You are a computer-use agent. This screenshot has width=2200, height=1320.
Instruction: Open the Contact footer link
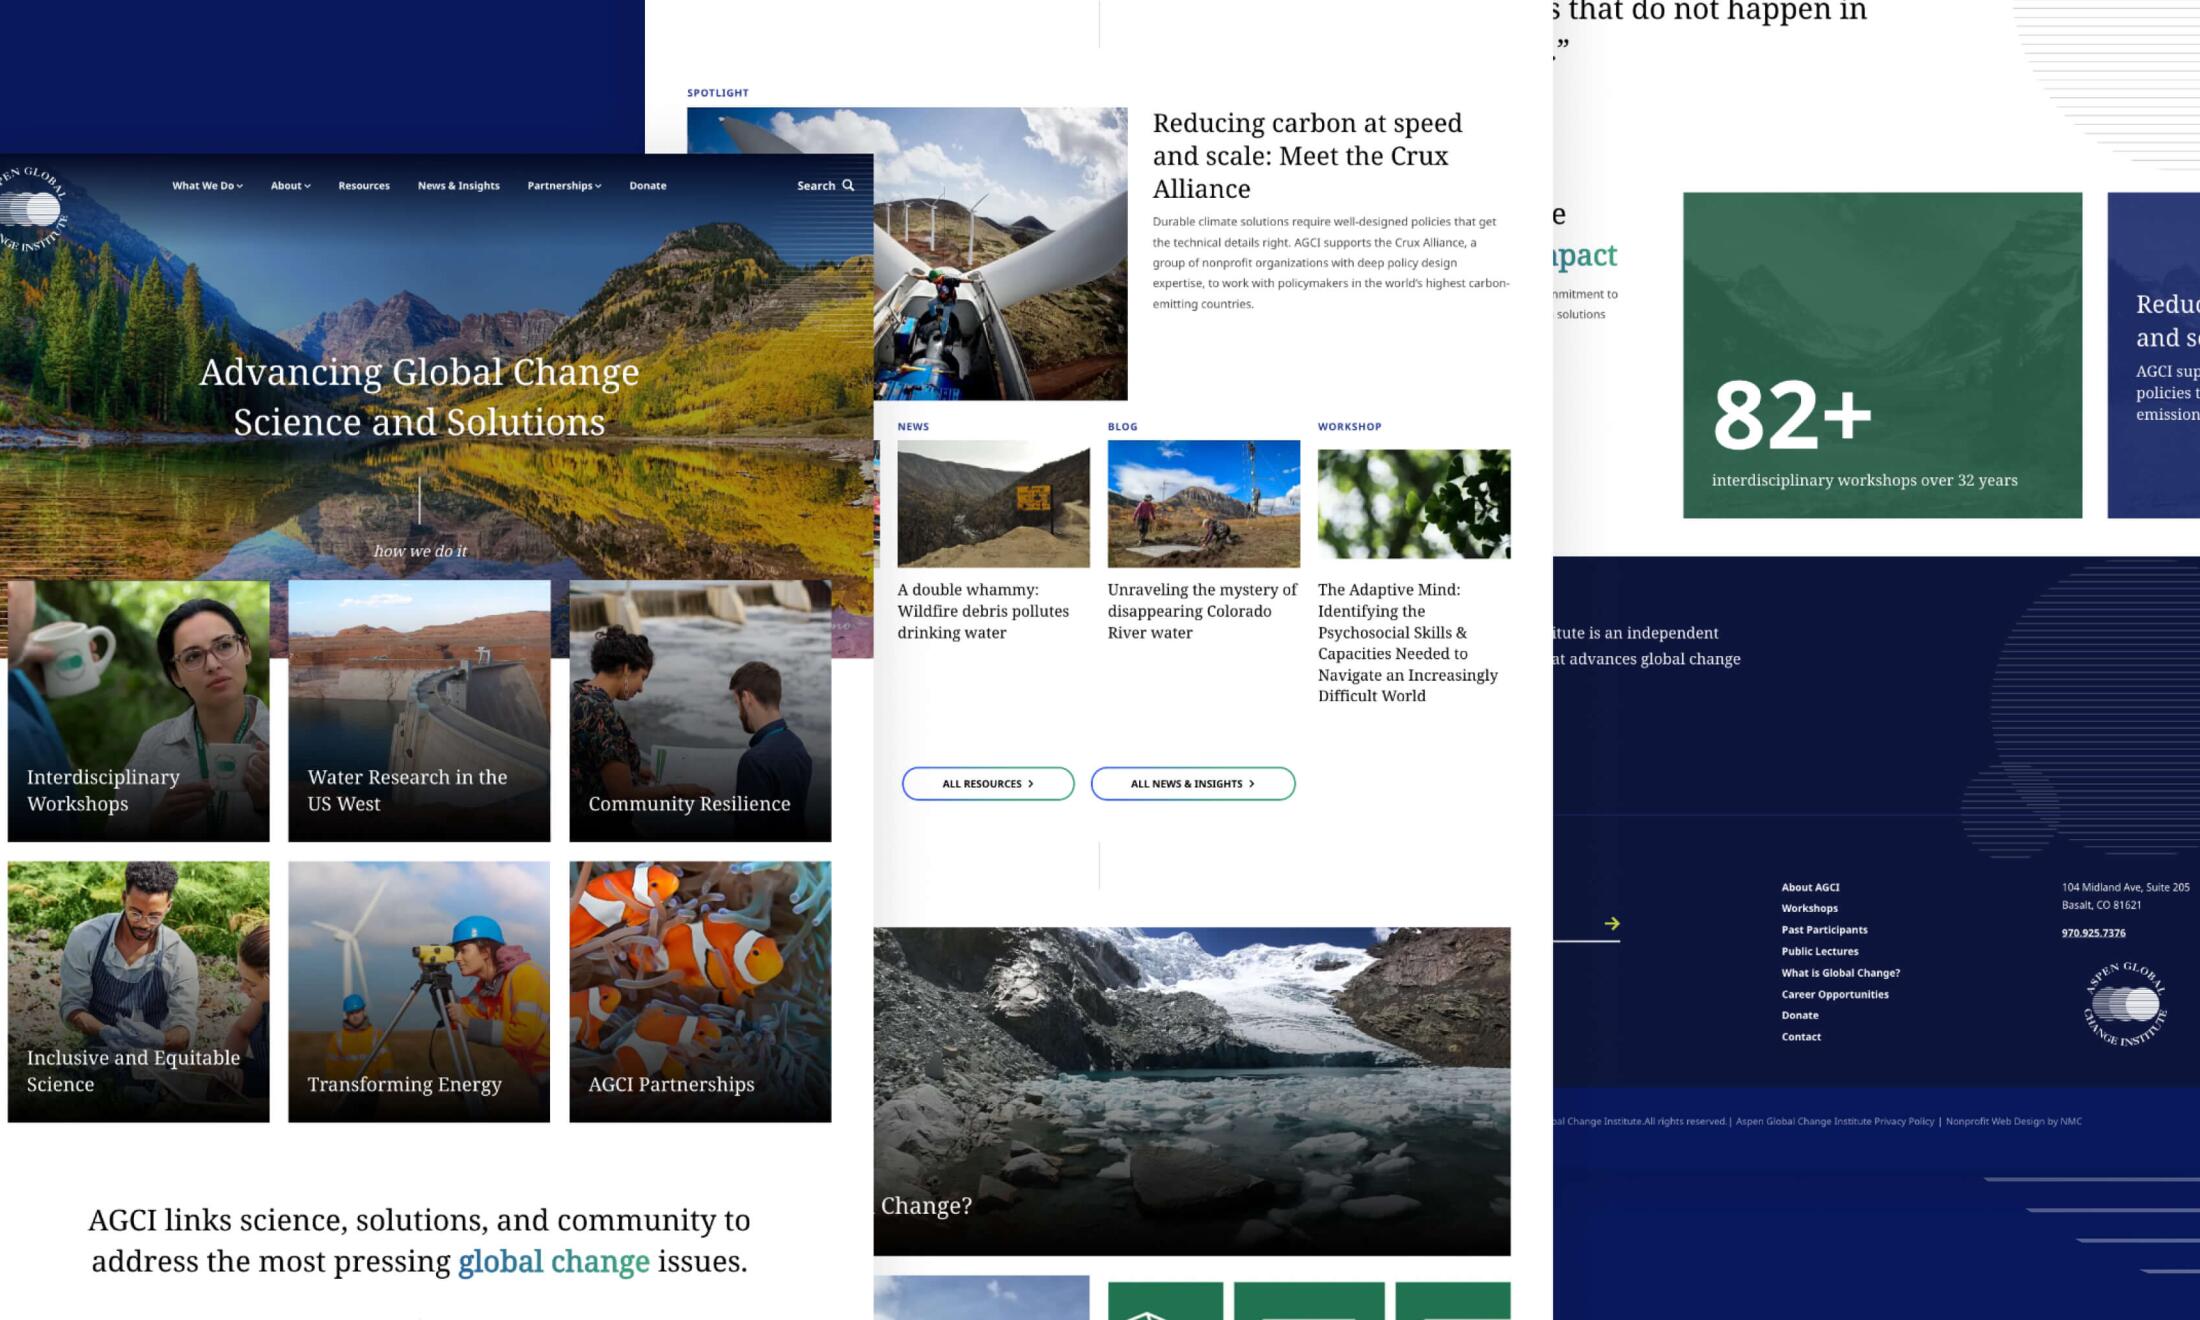click(1801, 1037)
